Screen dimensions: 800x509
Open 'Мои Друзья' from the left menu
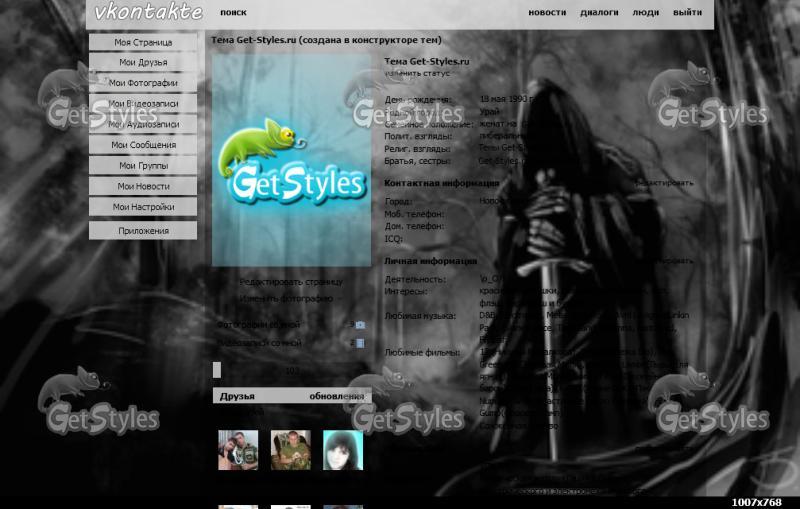143,63
